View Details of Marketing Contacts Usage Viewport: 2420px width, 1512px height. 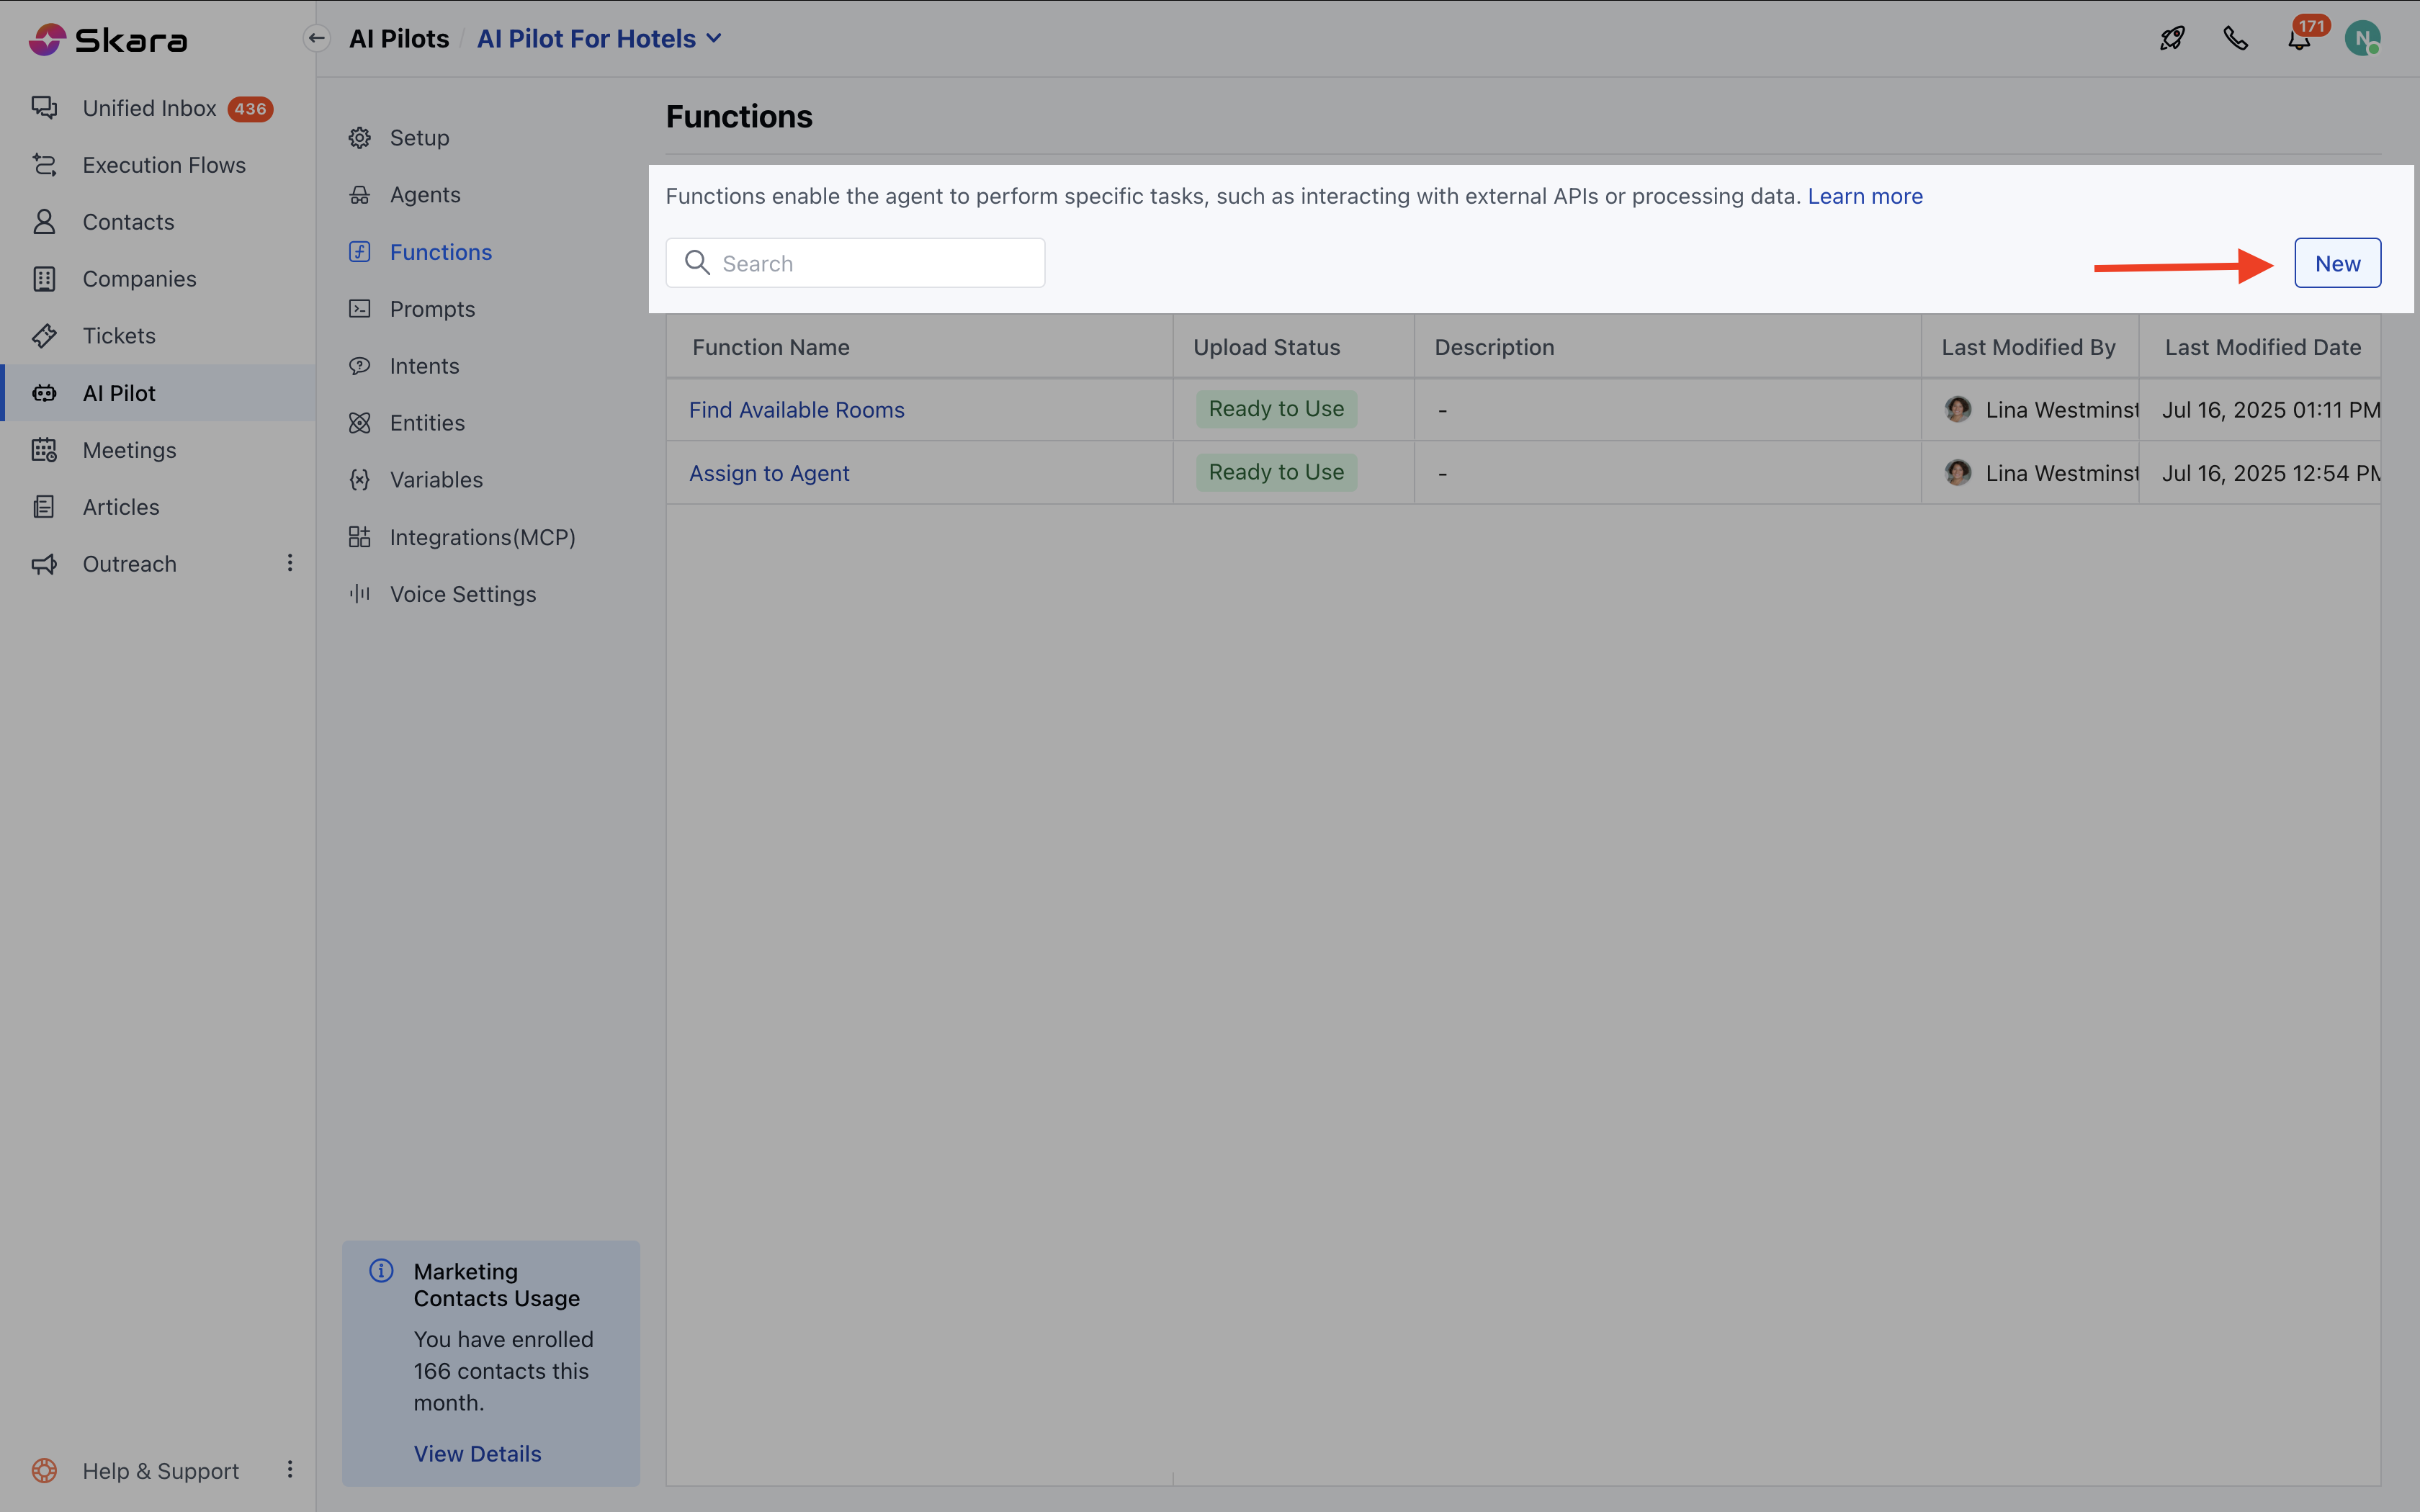click(477, 1453)
